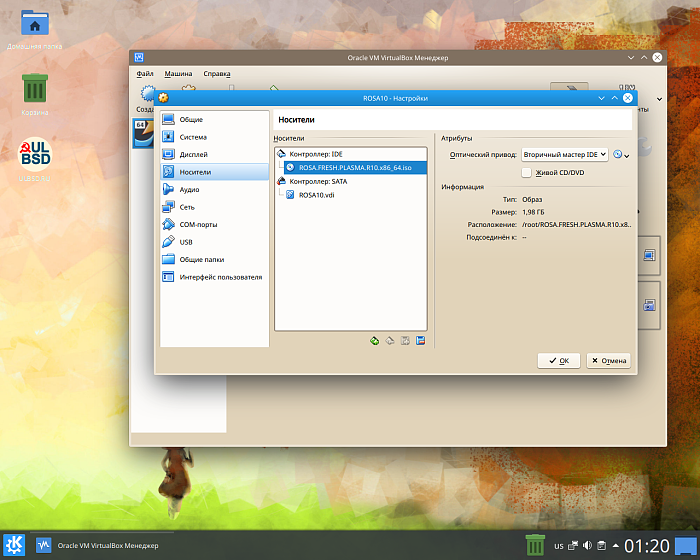Click the remove attachment icon below storage tree
This screenshot has width=700, height=560.
point(420,341)
